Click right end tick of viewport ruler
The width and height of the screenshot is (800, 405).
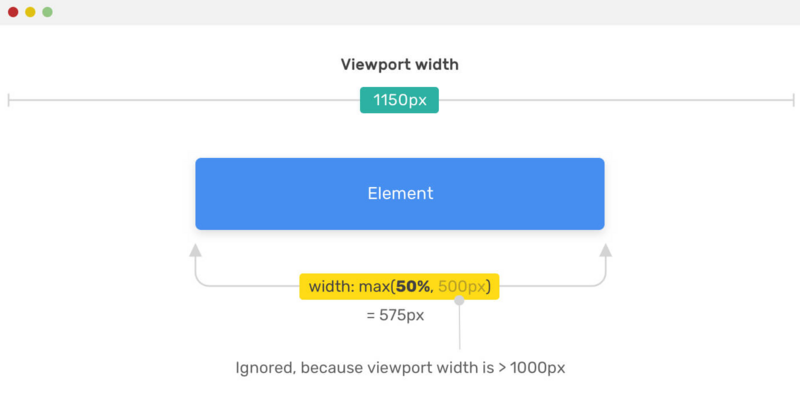(x=792, y=100)
